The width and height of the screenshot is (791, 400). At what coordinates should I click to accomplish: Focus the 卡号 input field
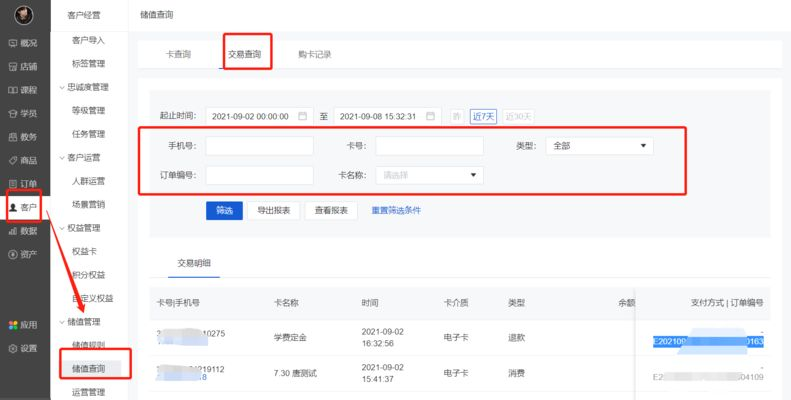point(429,146)
